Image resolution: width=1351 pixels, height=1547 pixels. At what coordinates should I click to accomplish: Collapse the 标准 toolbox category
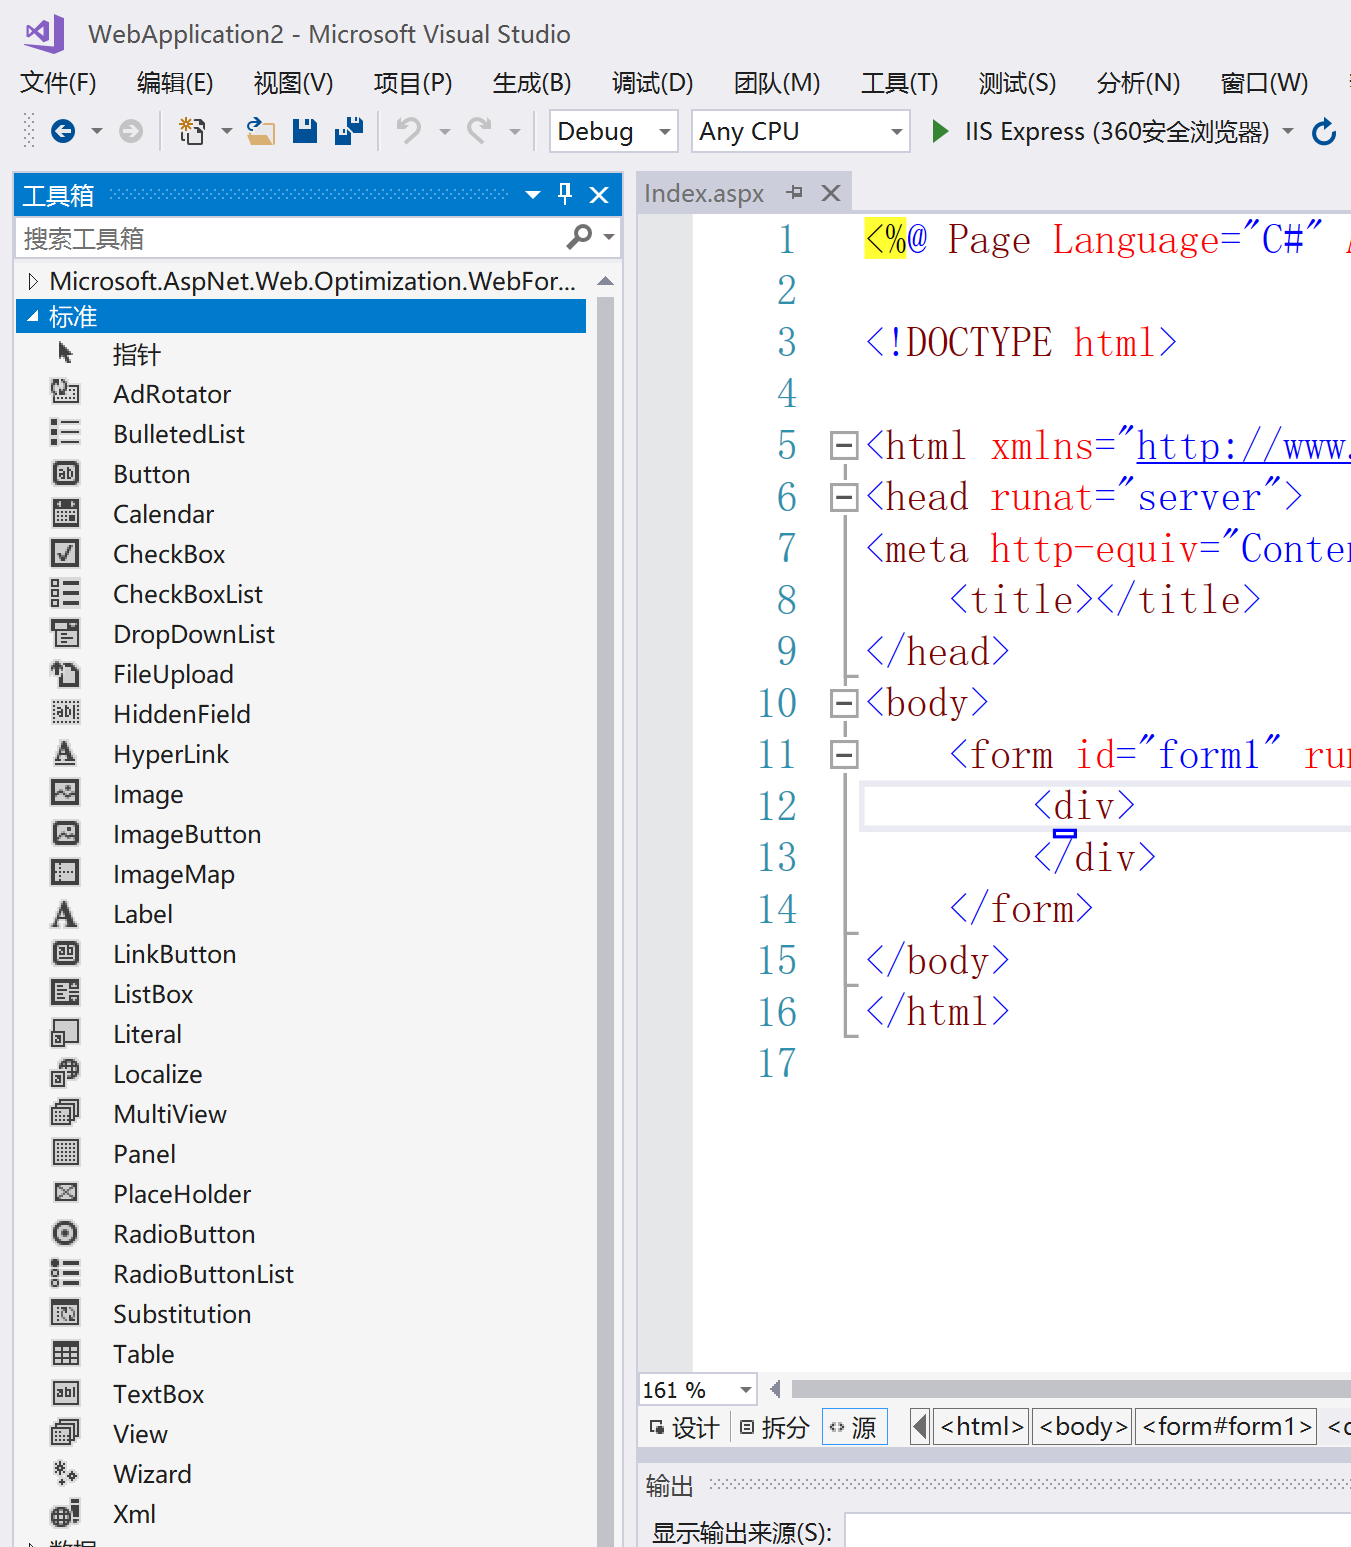(33, 317)
